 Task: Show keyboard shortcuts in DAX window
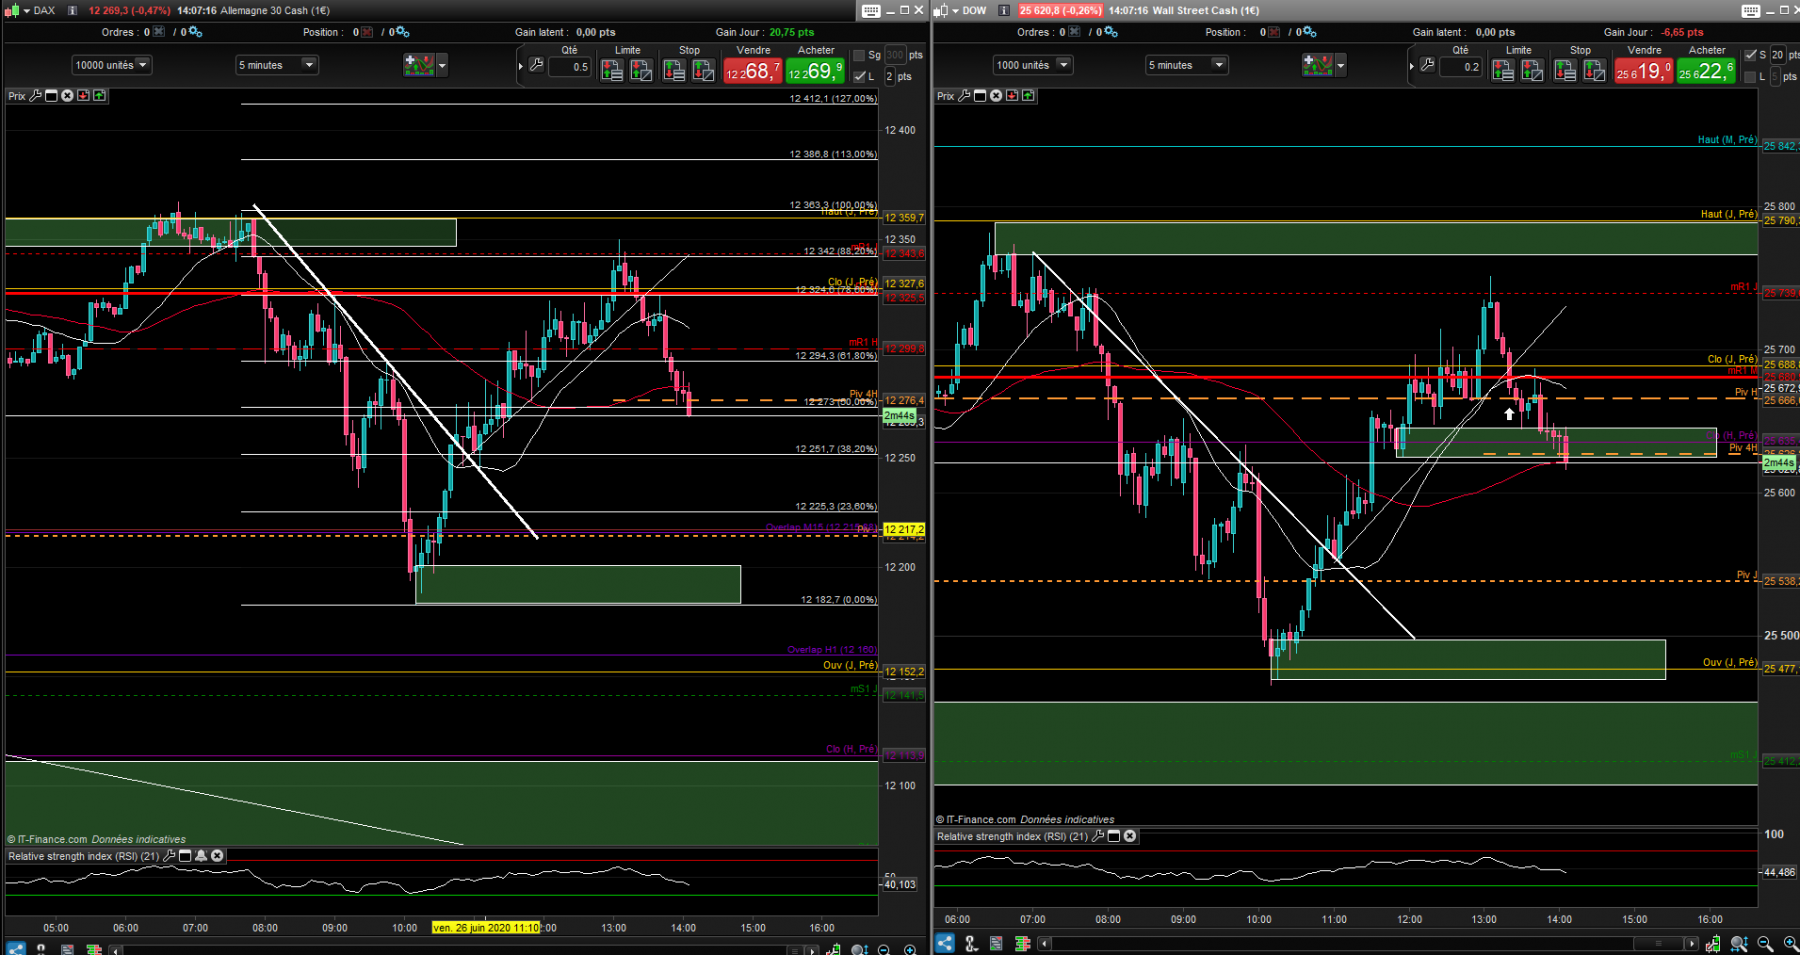(x=871, y=10)
